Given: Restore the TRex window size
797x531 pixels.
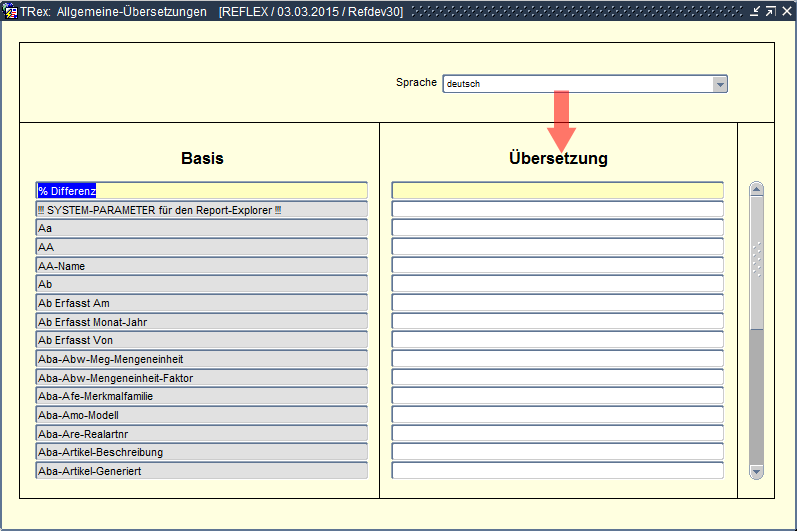Looking at the screenshot, I should [769, 11].
